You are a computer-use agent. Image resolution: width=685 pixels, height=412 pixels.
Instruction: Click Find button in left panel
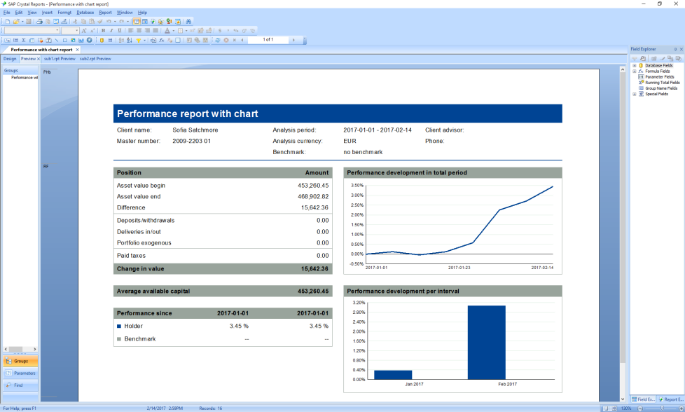coord(20,385)
